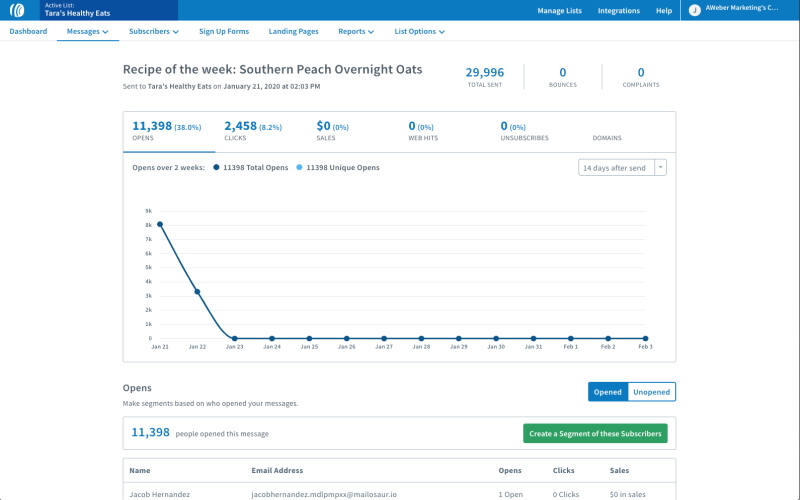This screenshot has width=800, height=500.
Task: Click the Integrations link
Action: pyautogui.click(x=619, y=11)
